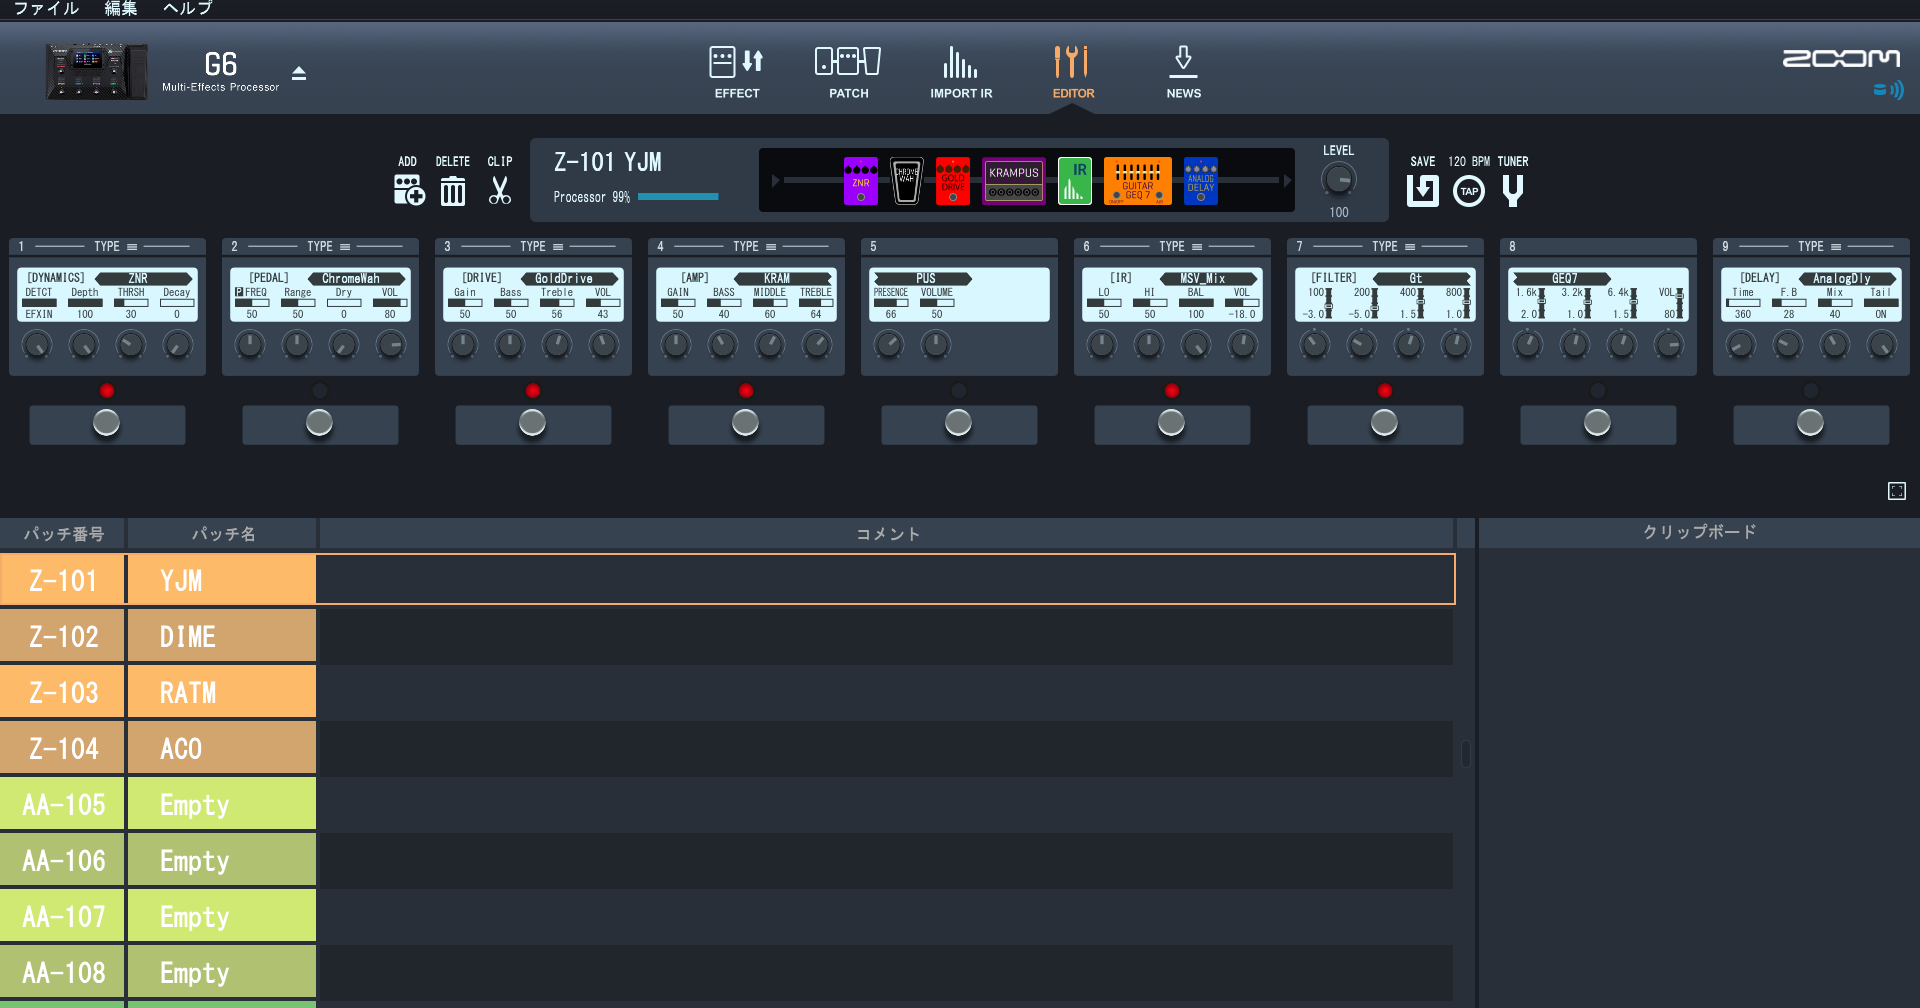This screenshot has height=1008, width=1920.
Task: Open slot 3 TYPE selector
Action: (541, 246)
